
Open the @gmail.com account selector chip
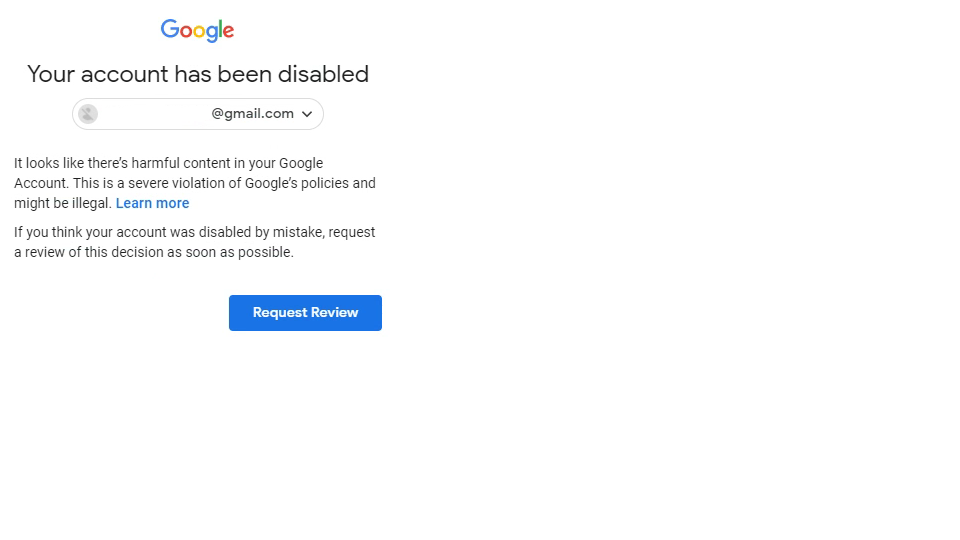[x=197, y=114]
